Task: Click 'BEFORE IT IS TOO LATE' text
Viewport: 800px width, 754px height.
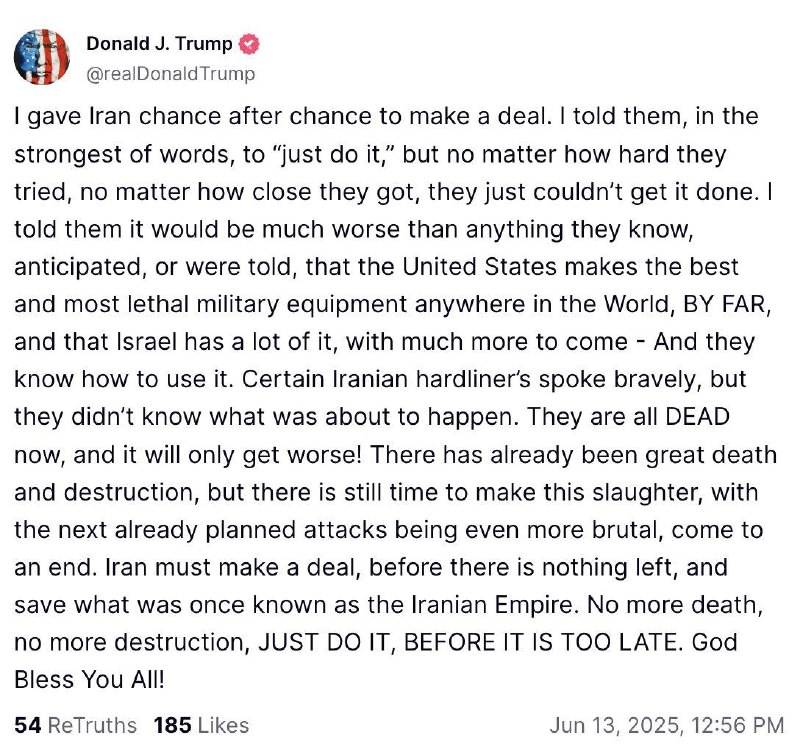Action: click(x=540, y=642)
